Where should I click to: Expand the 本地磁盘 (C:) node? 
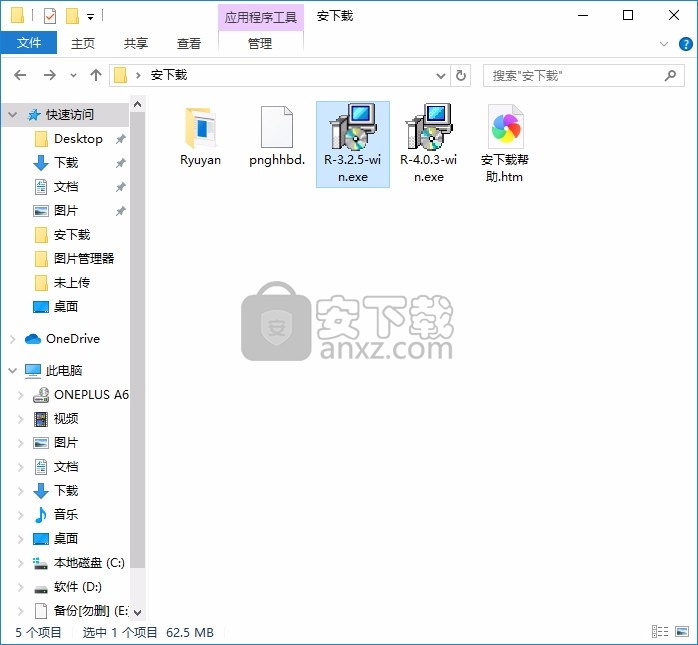click(20, 563)
